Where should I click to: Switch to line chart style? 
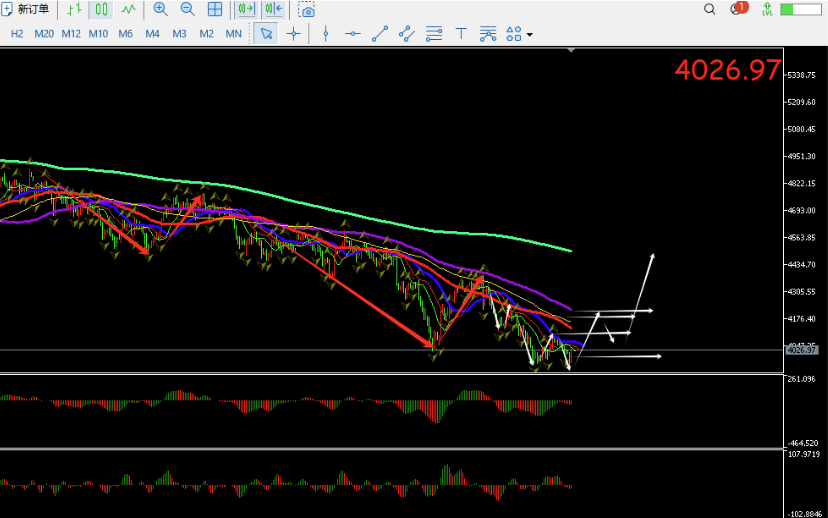pyautogui.click(x=128, y=9)
